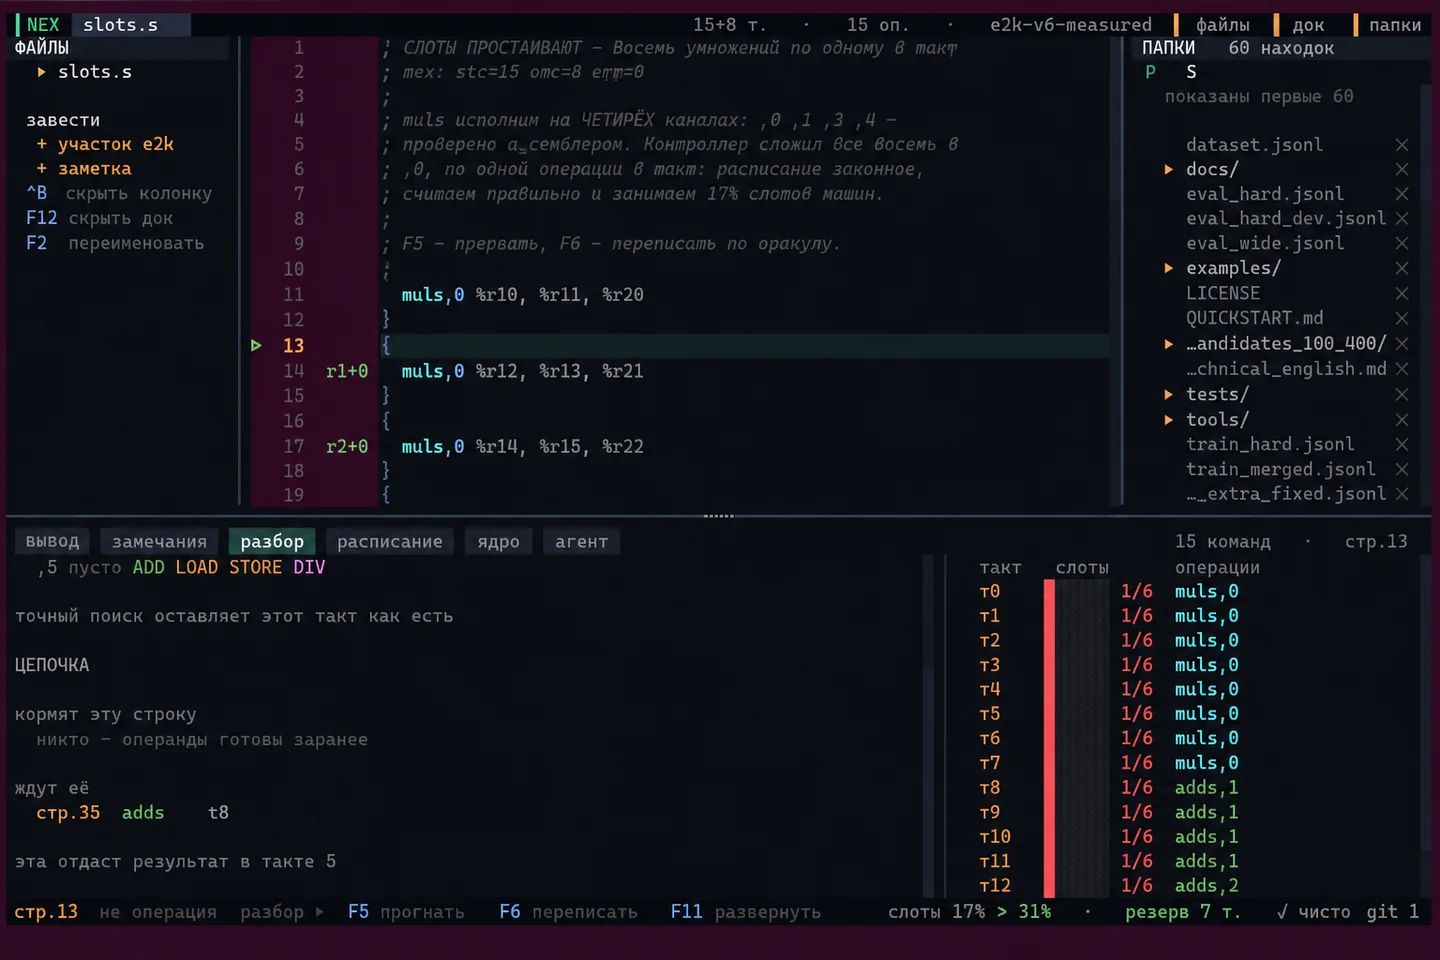Grab the horizontal pane splitter handle
The height and width of the screenshot is (960, 1440).
(719, 516)
